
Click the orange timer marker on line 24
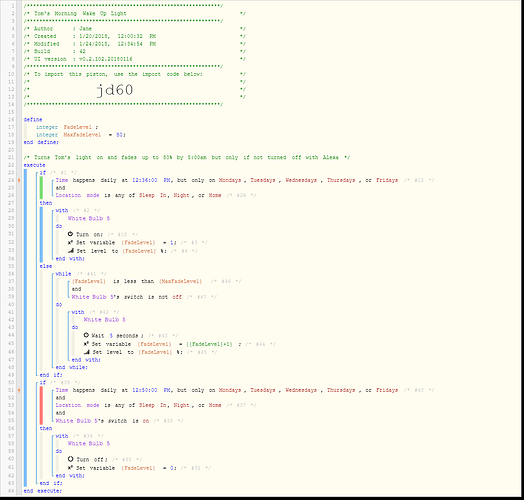click(19, 180)
